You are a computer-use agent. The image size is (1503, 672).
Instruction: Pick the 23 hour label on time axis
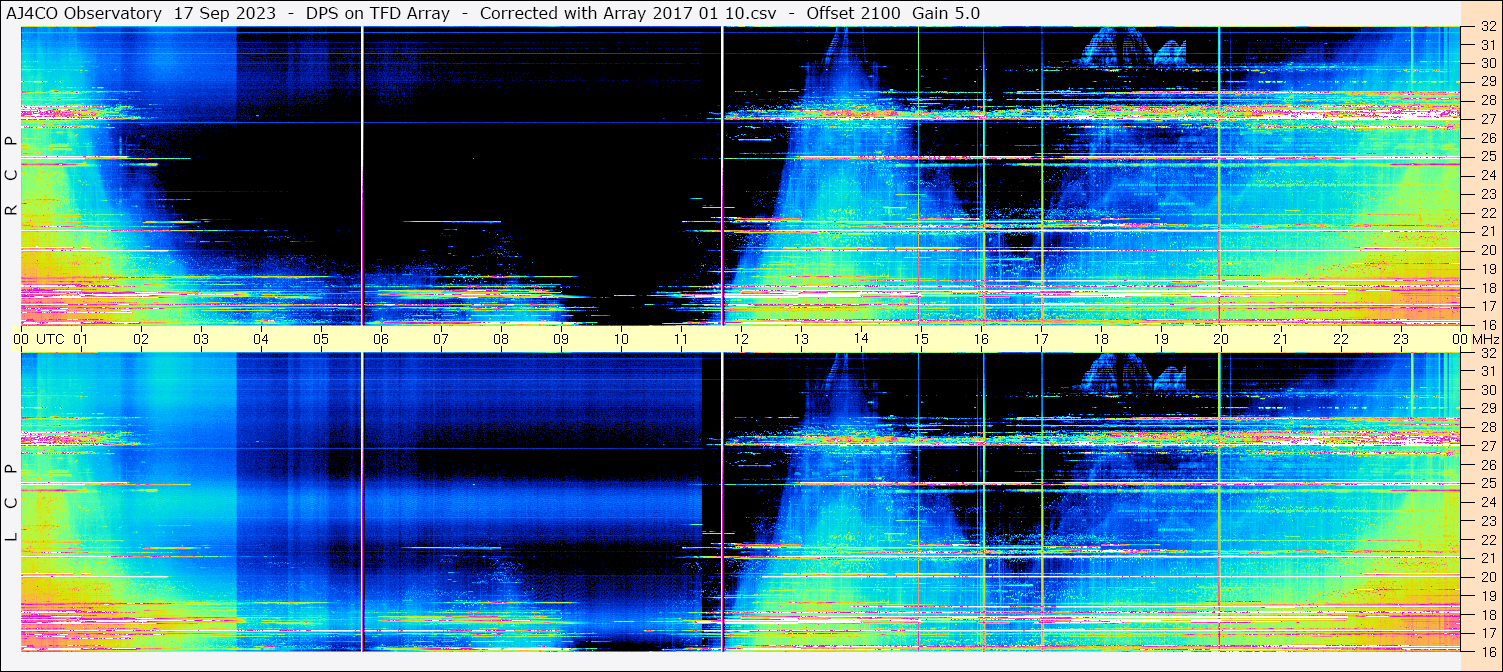1401,339
